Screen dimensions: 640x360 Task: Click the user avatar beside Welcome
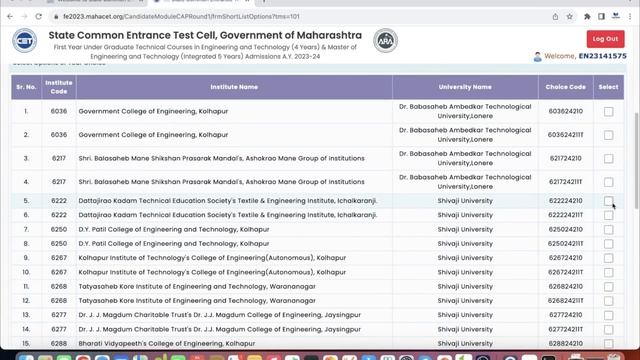click(538, 57)
